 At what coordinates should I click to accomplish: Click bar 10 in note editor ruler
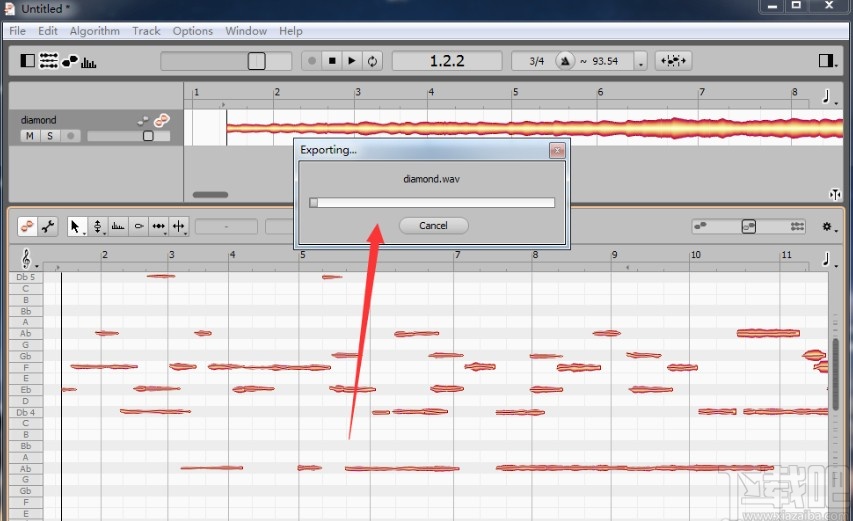[x=695, y=255]
